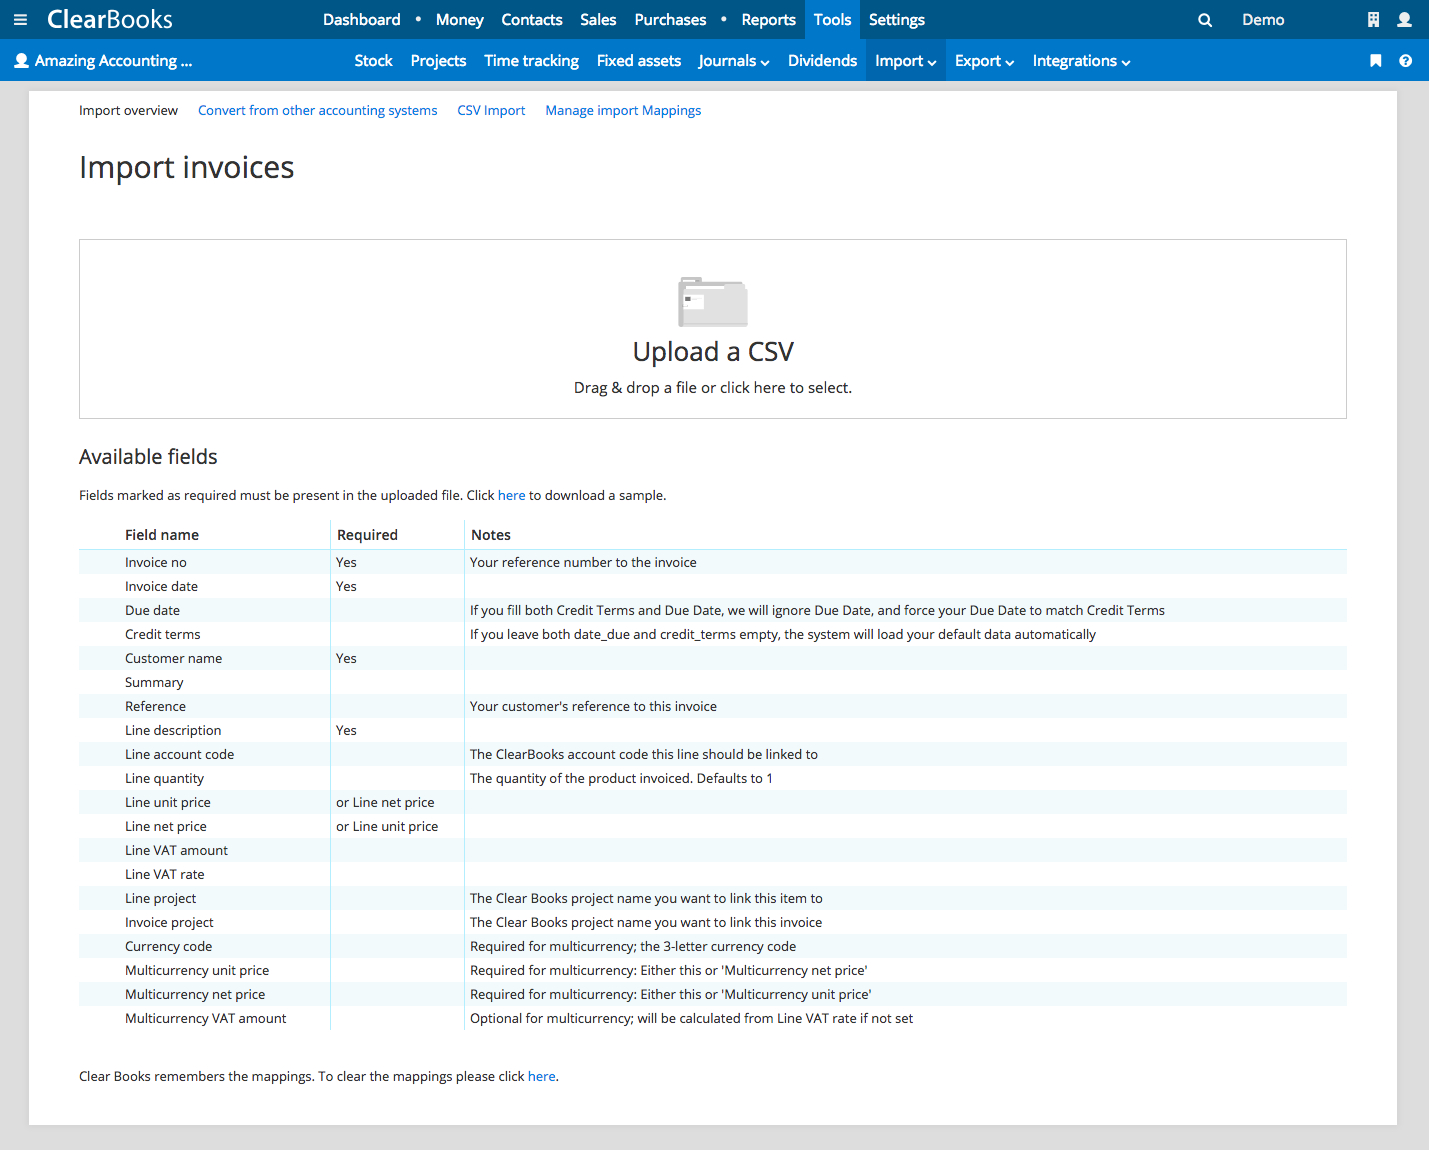The width and height of the screenshot is (1429, 1150).
Task: Select the Fixed assets tab
Action: click(639, 60)
